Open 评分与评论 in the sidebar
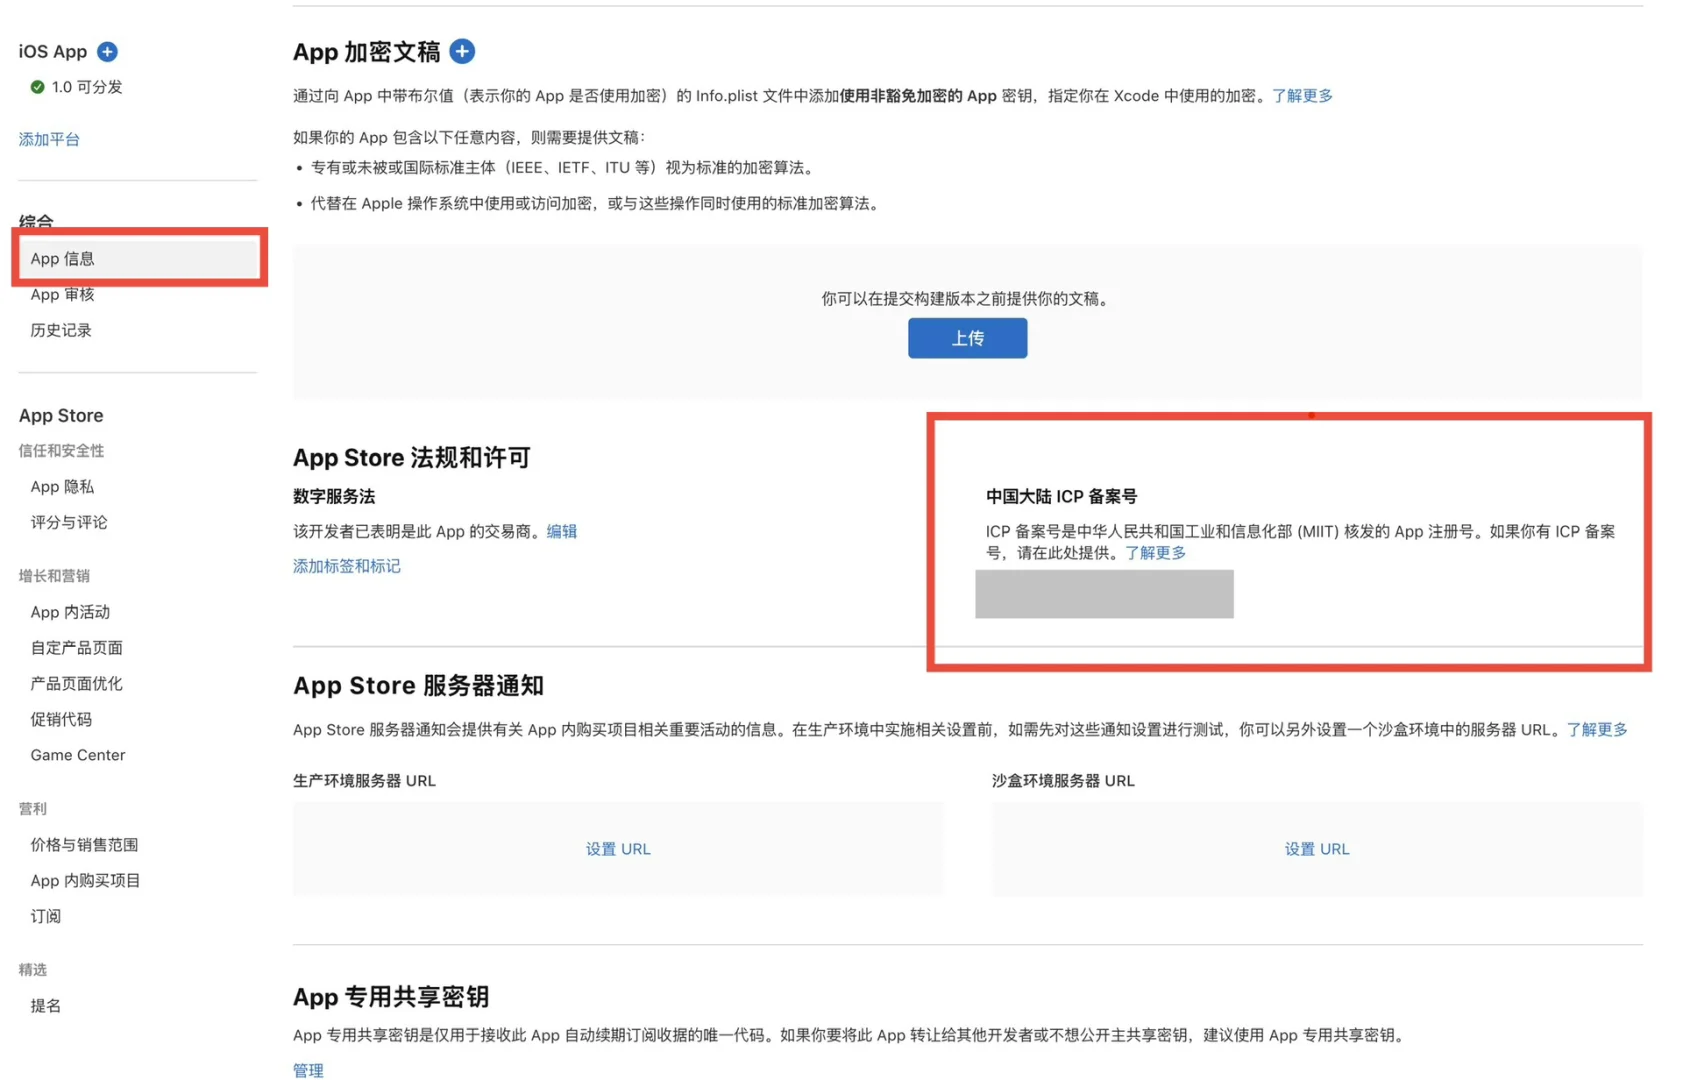This screenshot has height=1080, width=1683. [x=67, y=522]
